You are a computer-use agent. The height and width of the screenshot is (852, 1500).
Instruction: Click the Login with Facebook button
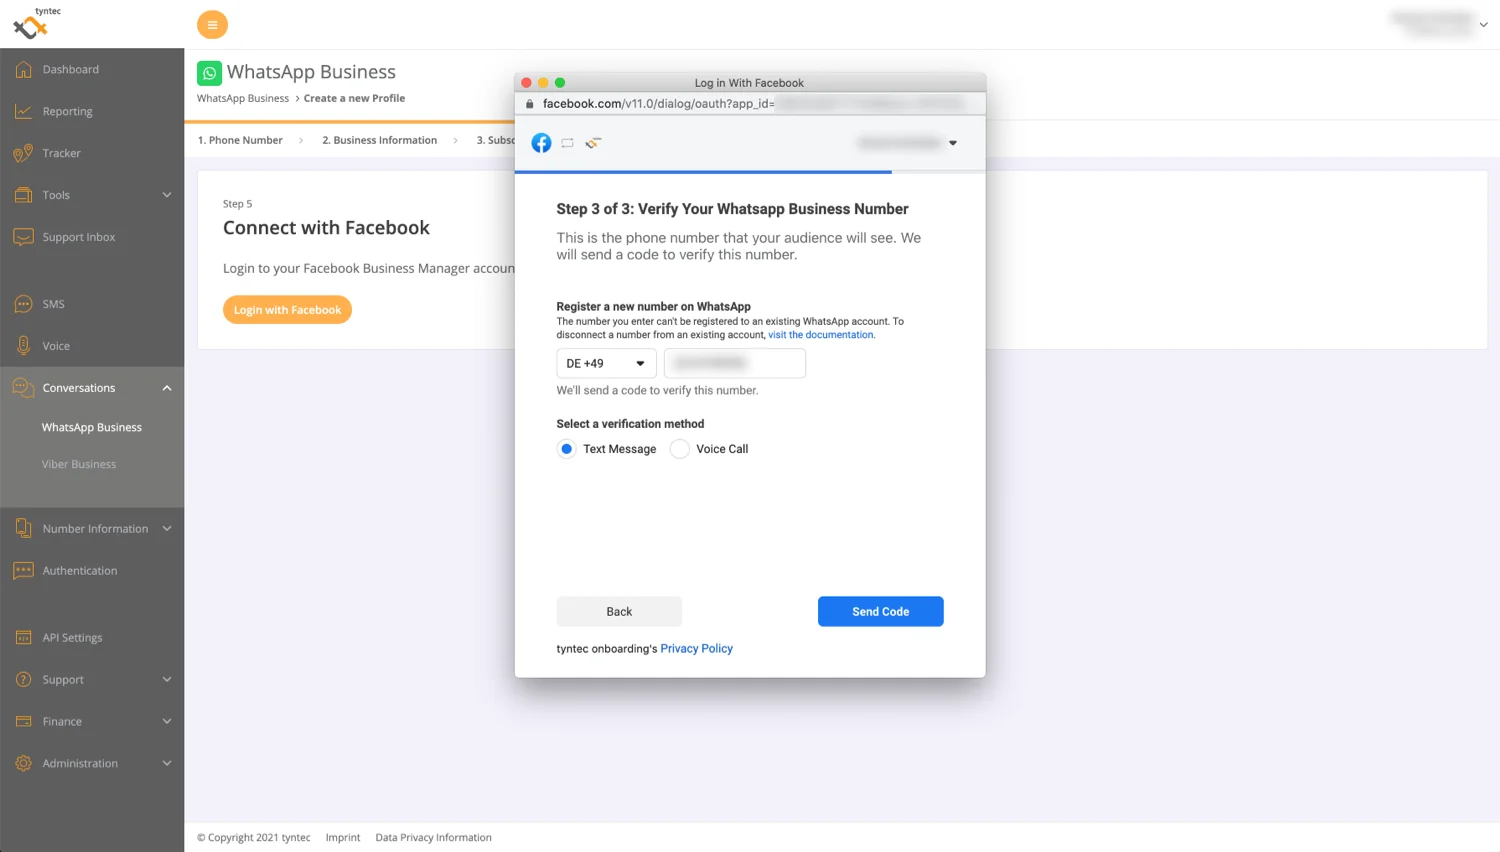click(x=287, y=310)
